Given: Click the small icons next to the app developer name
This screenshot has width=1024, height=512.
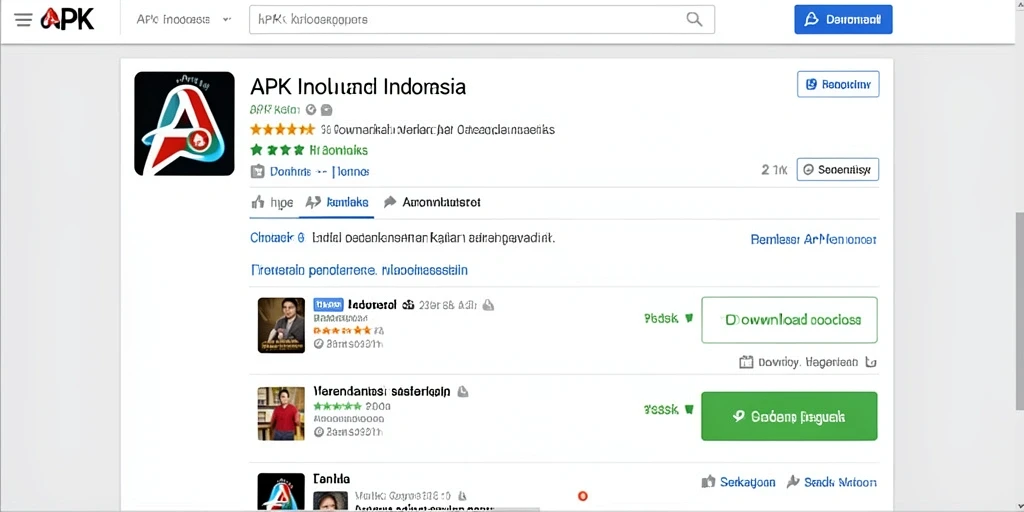Looking at the screenshot, I should 319,110.
